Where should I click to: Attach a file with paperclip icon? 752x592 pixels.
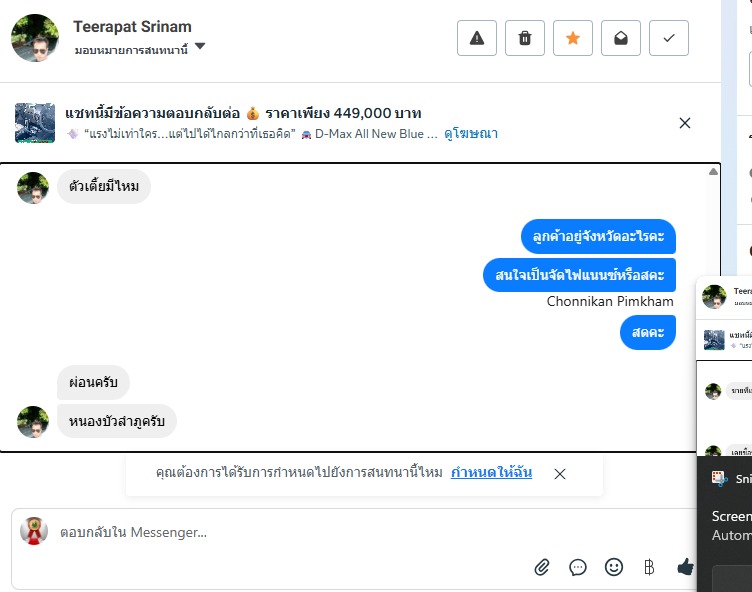542,568
